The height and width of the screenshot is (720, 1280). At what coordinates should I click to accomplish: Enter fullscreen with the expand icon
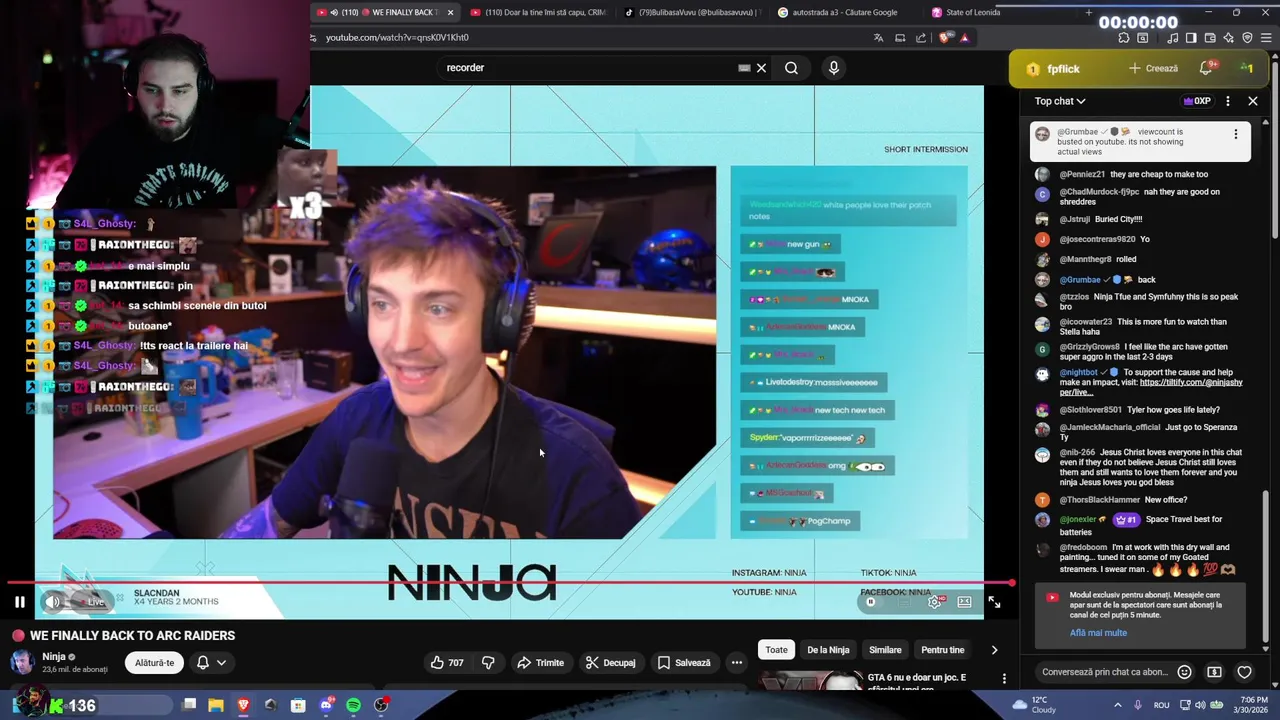pos(994,602)
